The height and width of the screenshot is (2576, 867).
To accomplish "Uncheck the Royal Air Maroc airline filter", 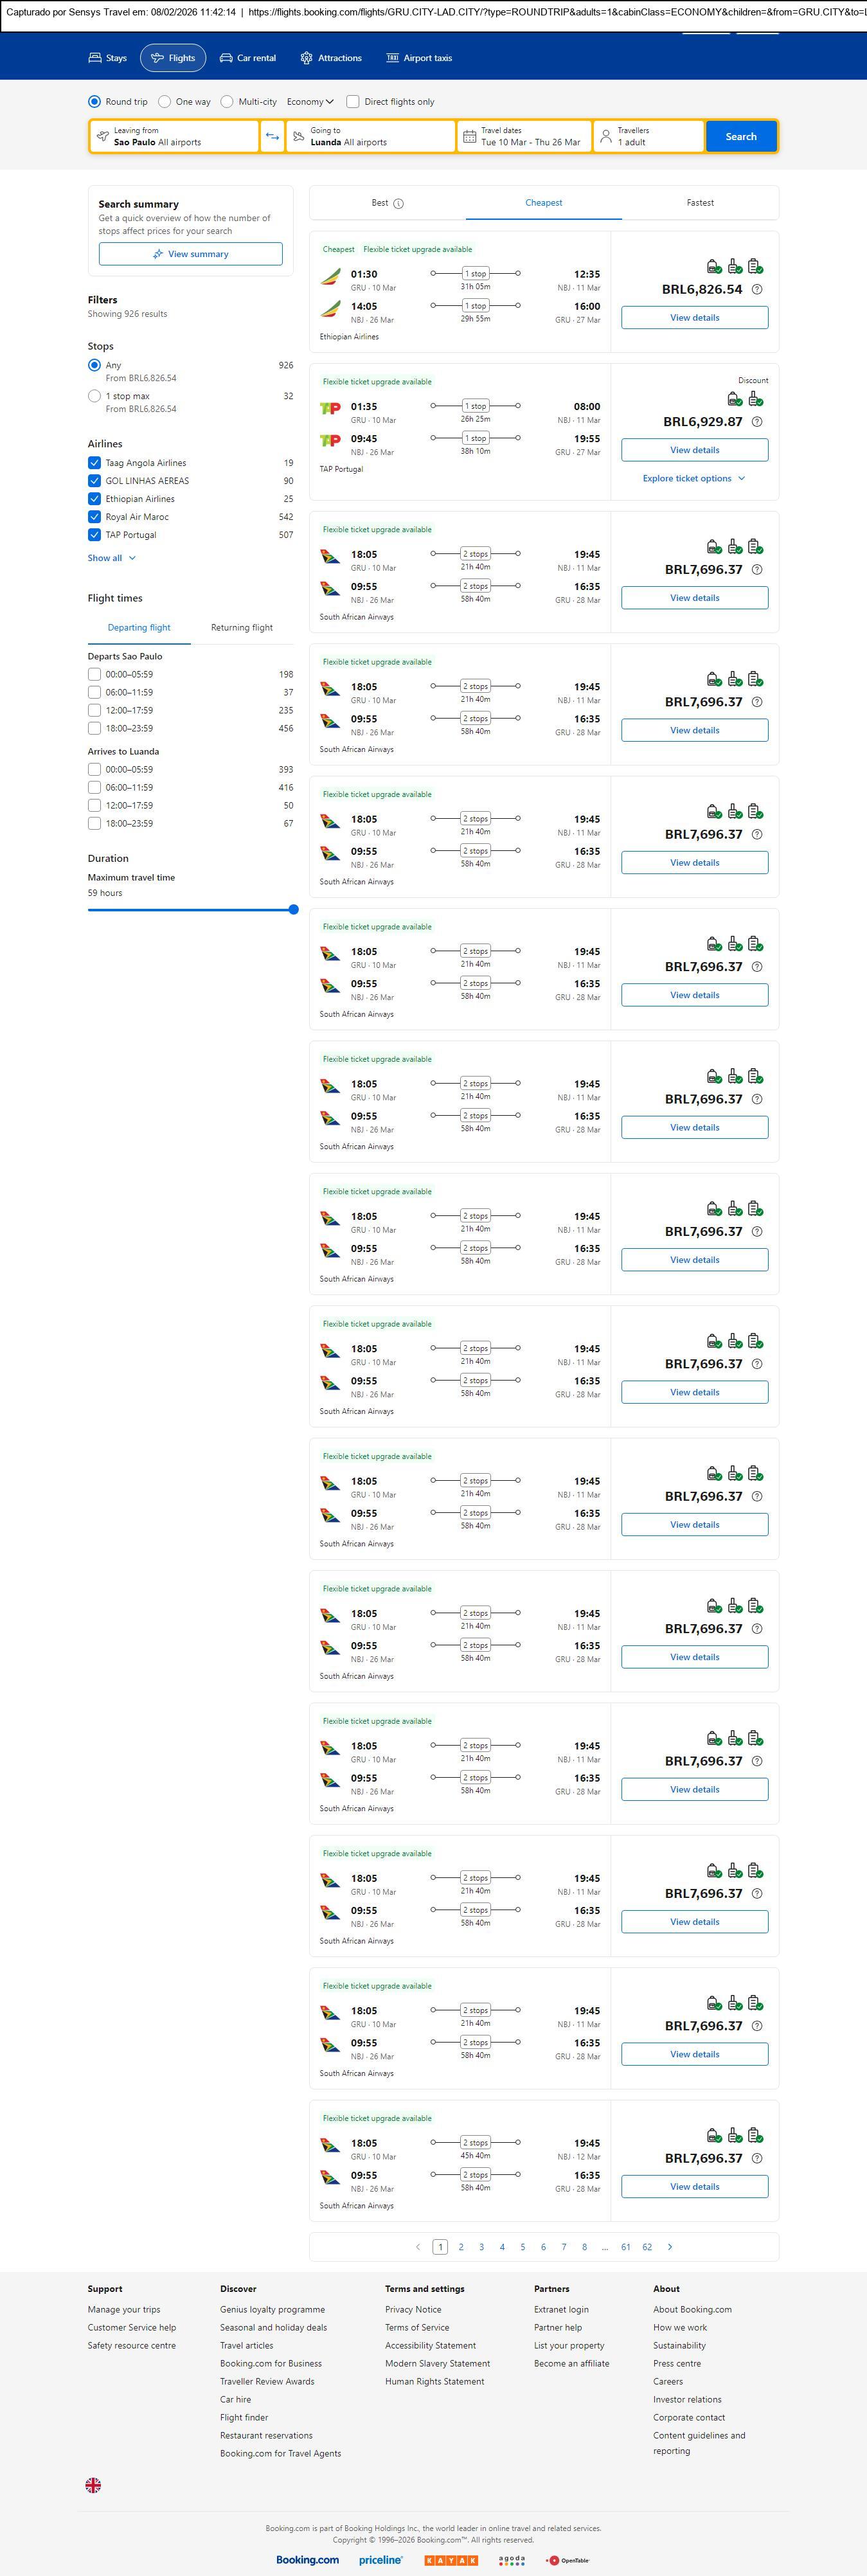I will point(94,517).
